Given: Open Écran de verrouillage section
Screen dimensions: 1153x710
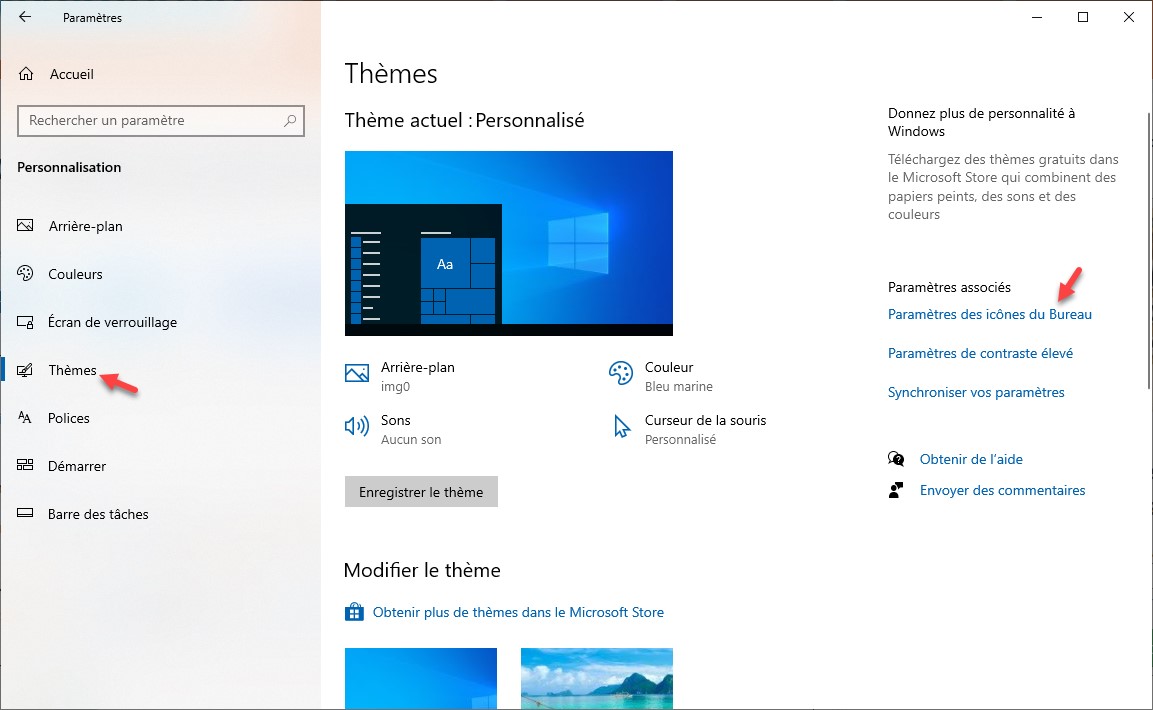Looking at the screenshot, I should tap(112, 322).
